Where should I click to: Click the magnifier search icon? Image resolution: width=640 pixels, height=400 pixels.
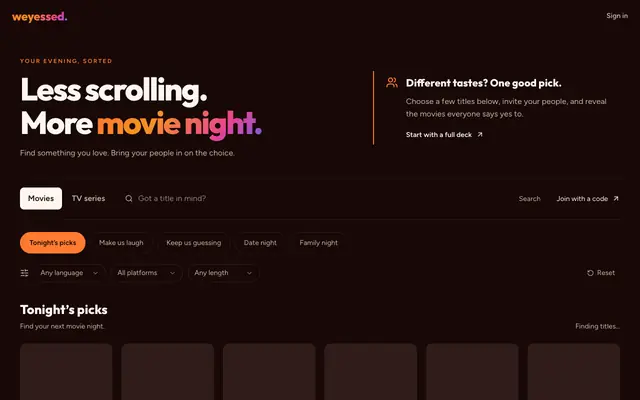129,198
